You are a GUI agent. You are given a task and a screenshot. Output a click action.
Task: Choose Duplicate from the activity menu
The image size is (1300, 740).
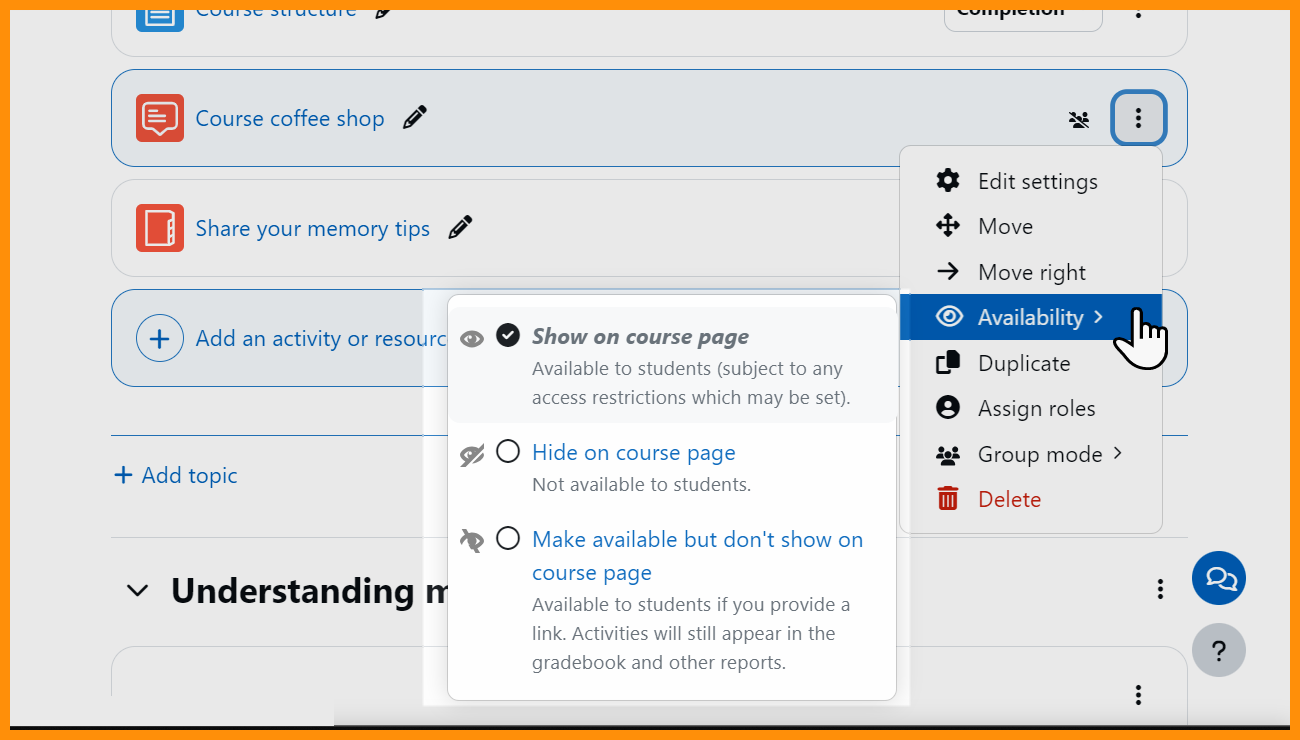click(1023, 363)
